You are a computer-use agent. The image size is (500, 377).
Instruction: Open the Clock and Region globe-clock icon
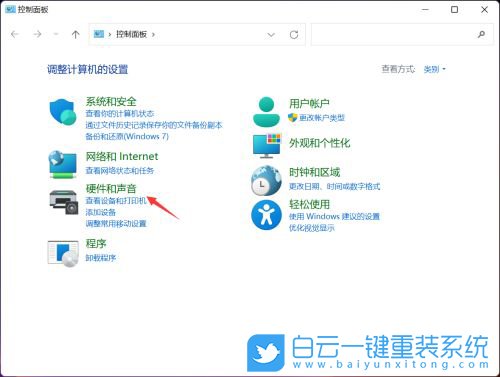click(x=266, y=180)
